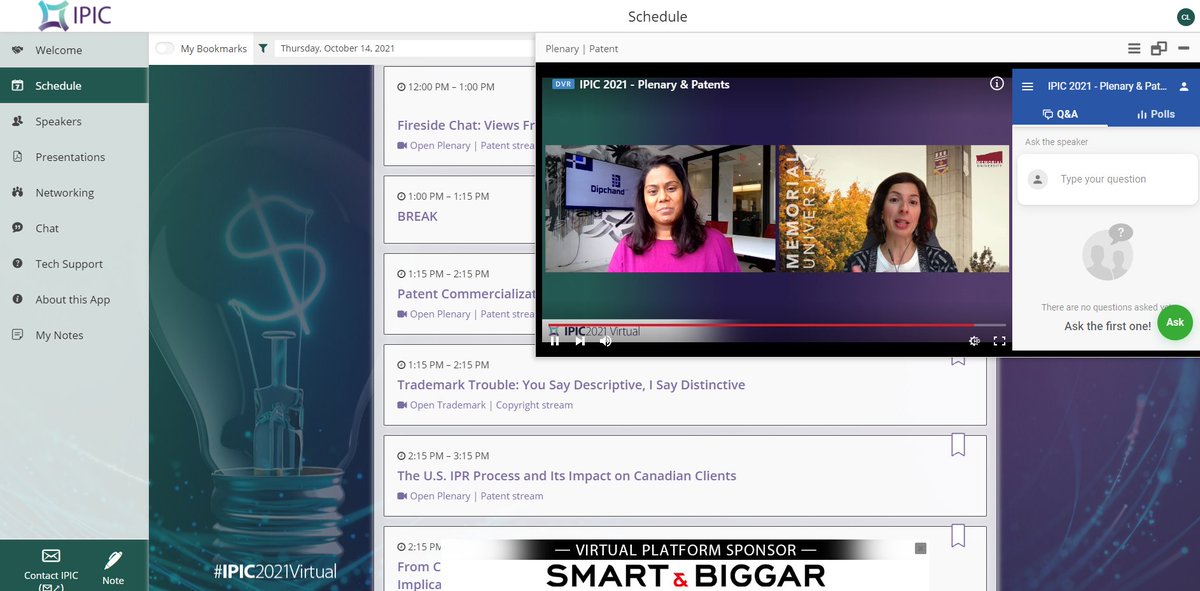1200x591 pixels.
Task: Click the Ask the speaker label
Action: [1056, 142]
